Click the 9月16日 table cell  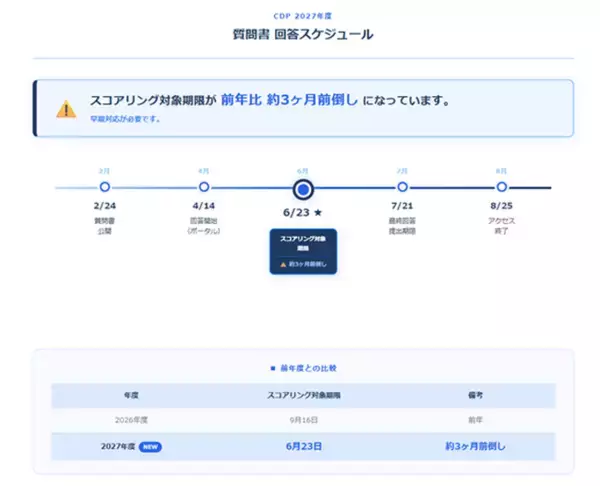[x=304, y=420]
